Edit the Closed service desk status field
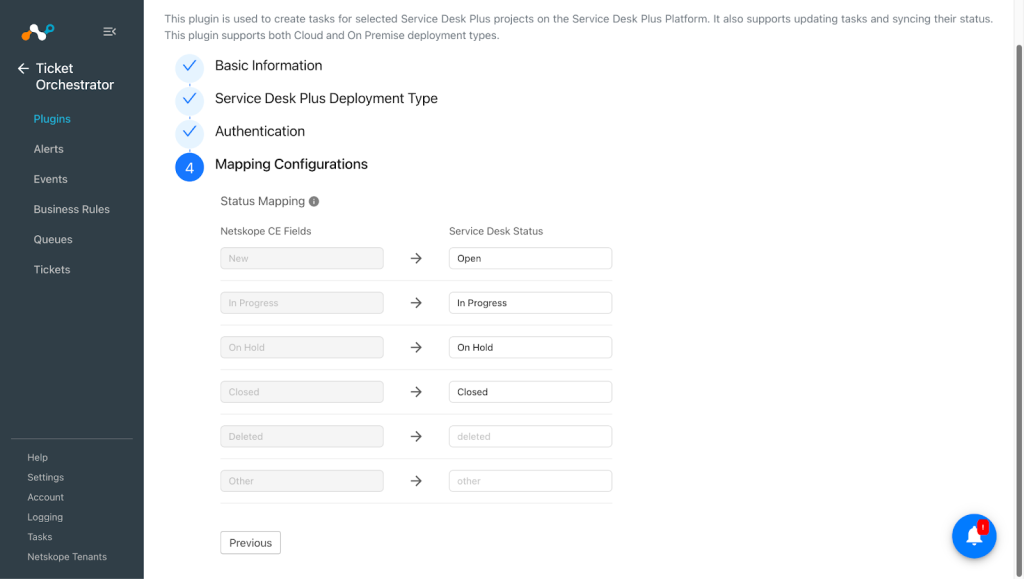 [x=530, y=392]
